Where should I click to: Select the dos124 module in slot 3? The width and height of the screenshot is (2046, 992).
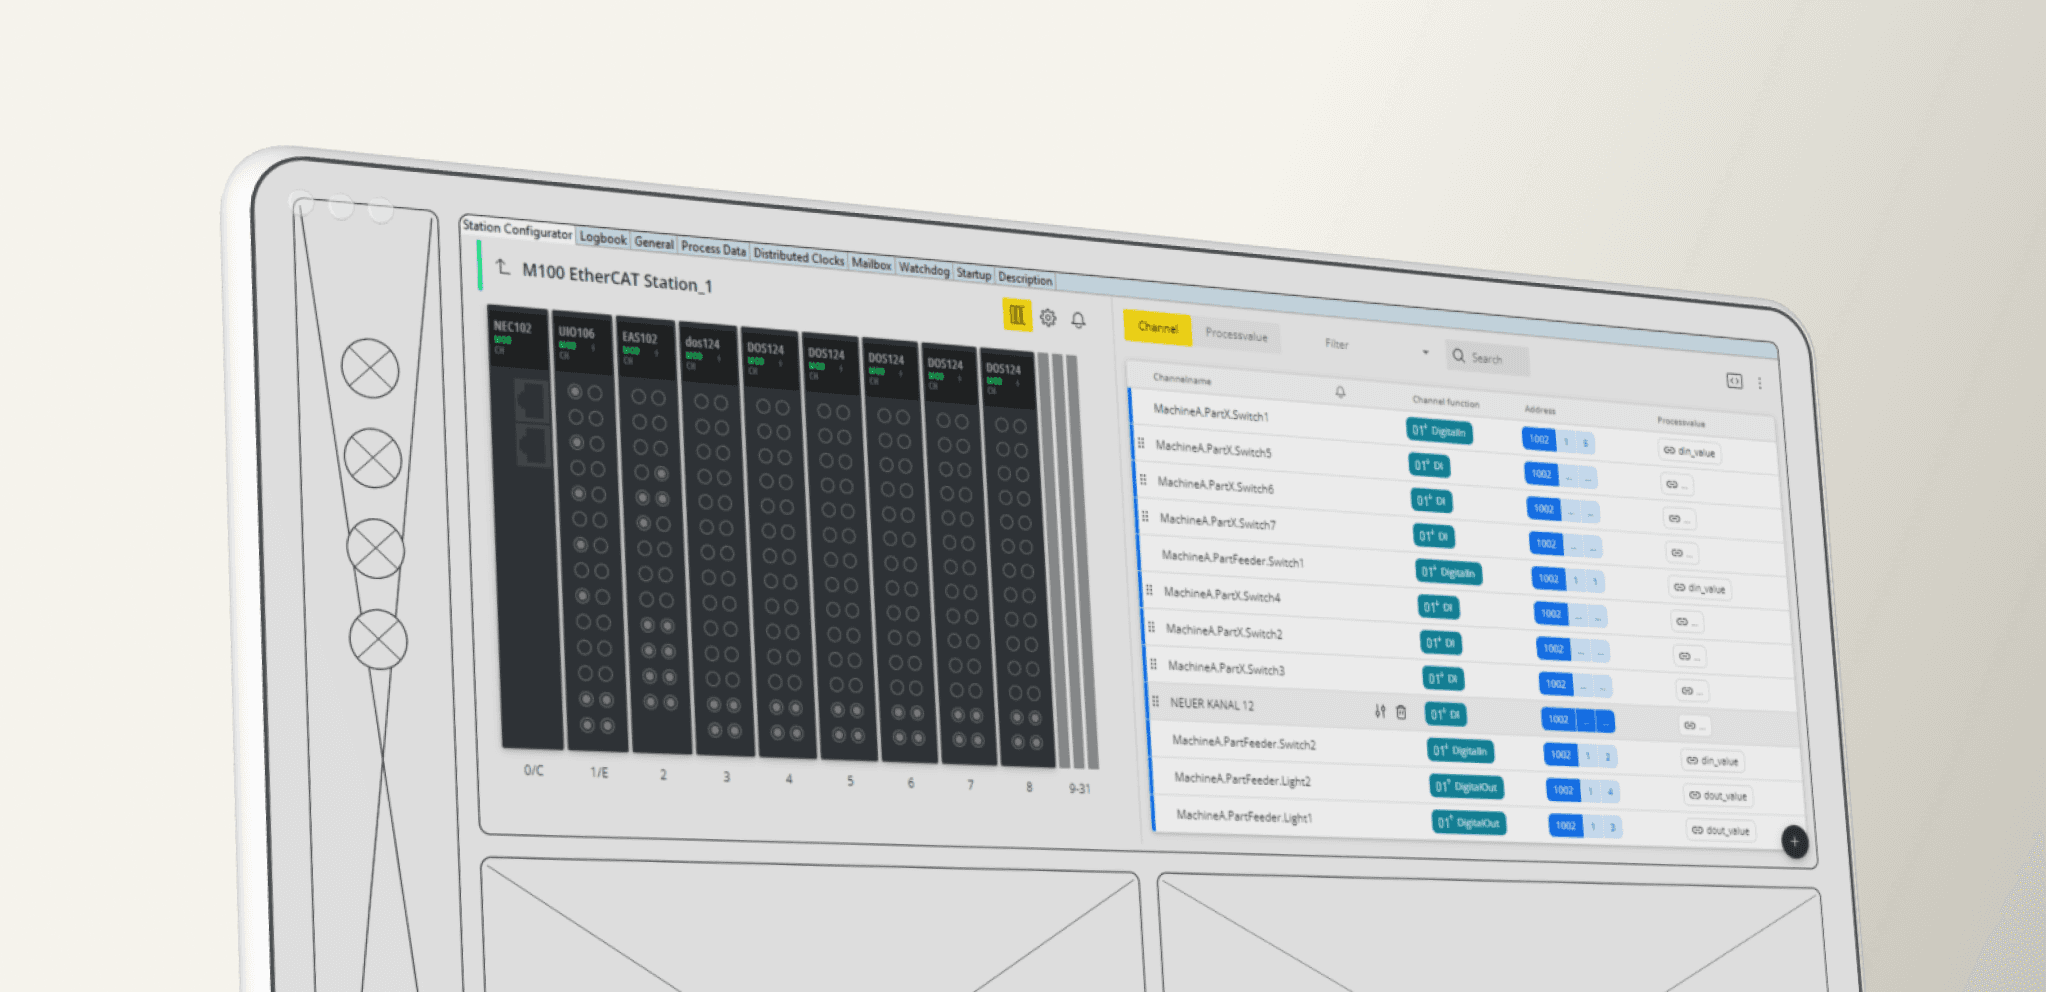coord(717,541)
